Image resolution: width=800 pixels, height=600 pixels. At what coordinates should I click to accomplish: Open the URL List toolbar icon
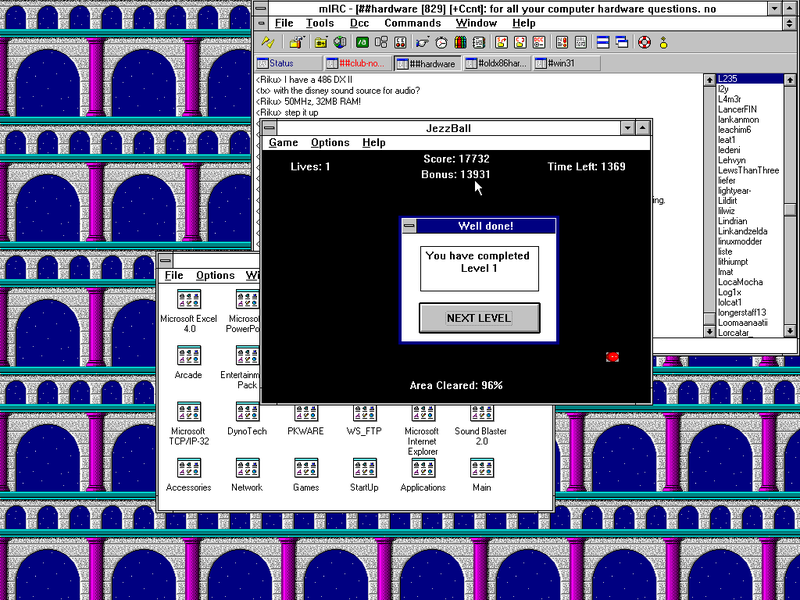tap(581, 43)
